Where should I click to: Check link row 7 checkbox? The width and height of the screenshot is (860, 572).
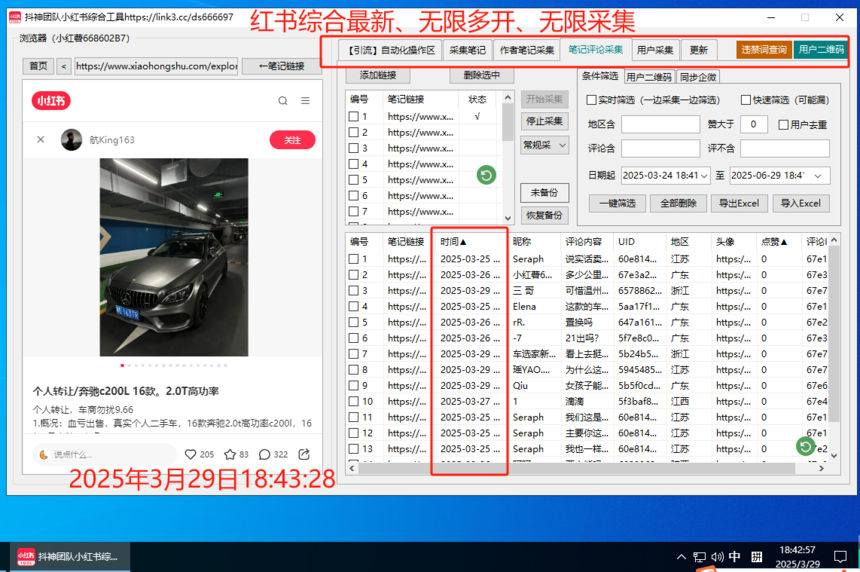[x=354, y=211]
